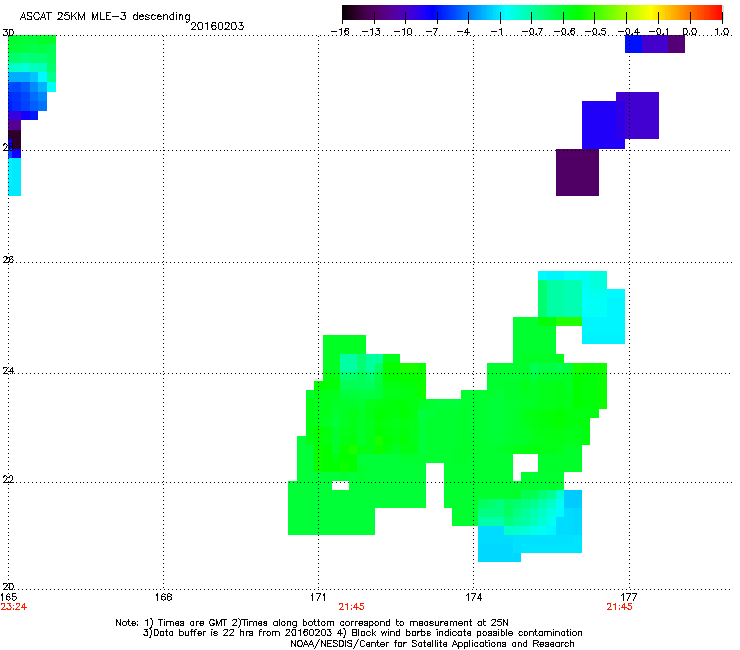The image size is (740, 650).
Task: Click the latitude 24 axis label
Action: (x=8, y=371)
